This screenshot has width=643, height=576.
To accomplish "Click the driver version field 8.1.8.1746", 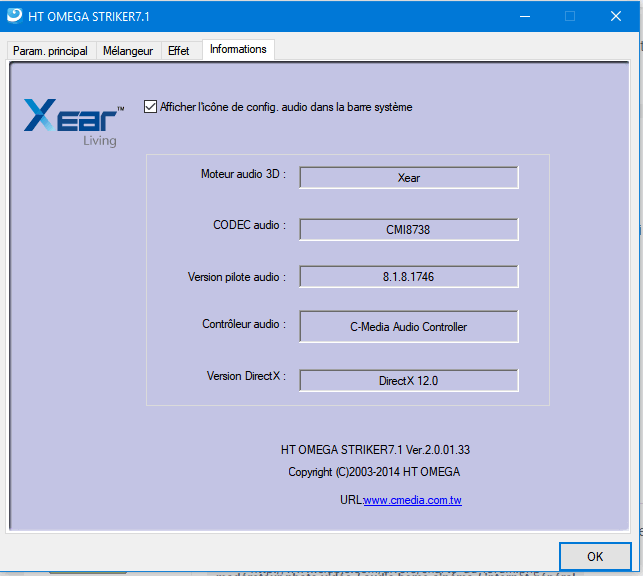I will pos(409,277).
